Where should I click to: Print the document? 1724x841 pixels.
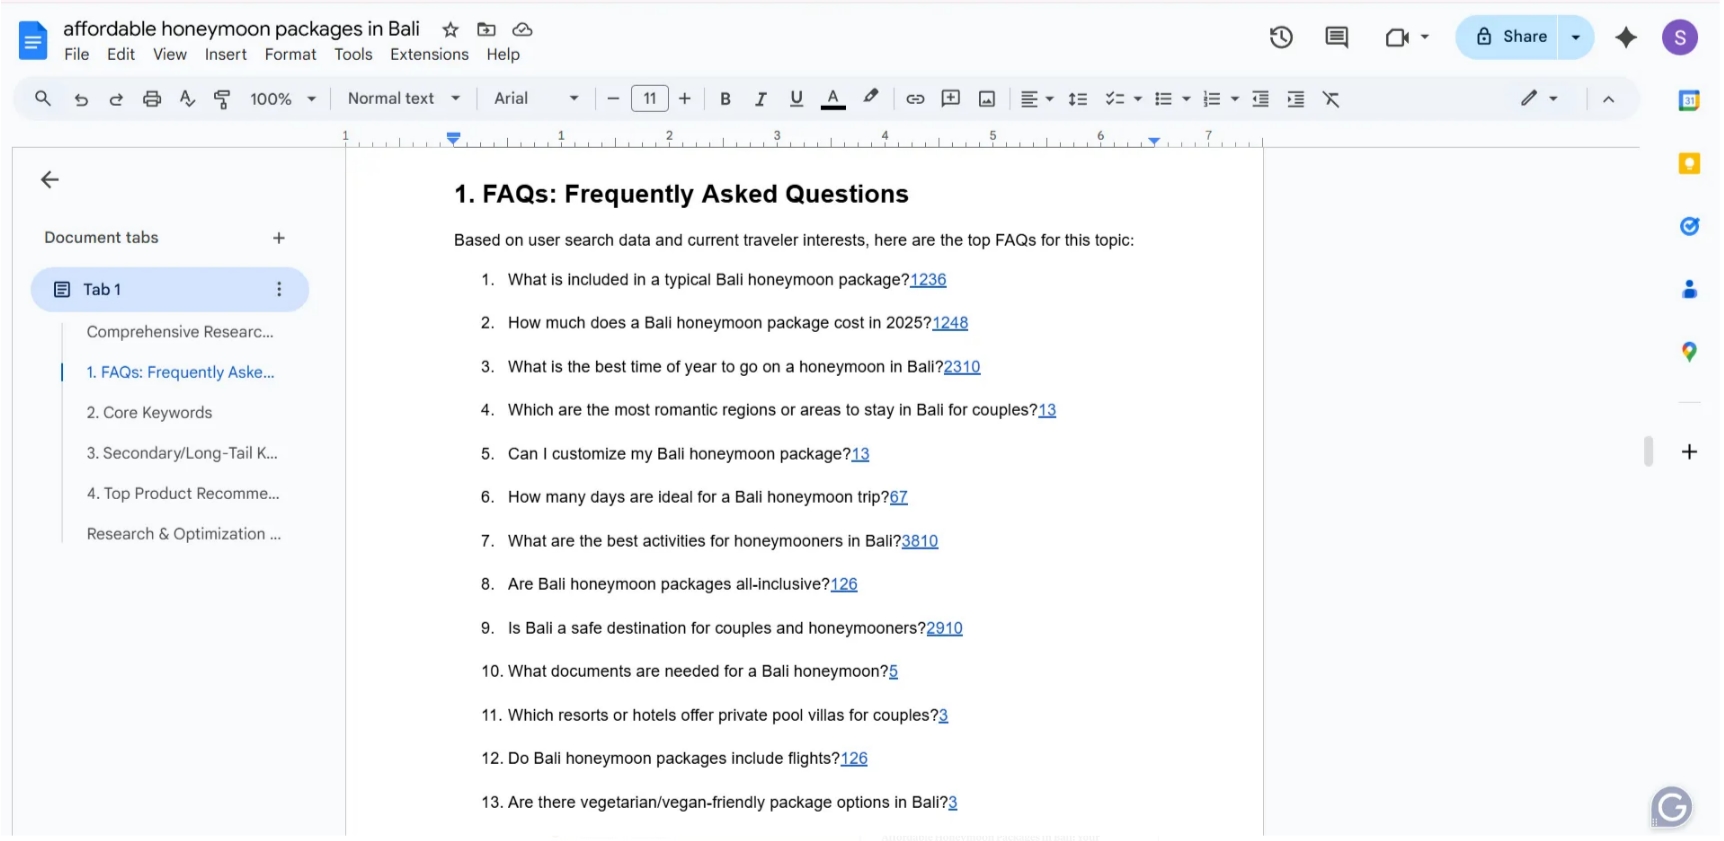[x=152, y=98]
